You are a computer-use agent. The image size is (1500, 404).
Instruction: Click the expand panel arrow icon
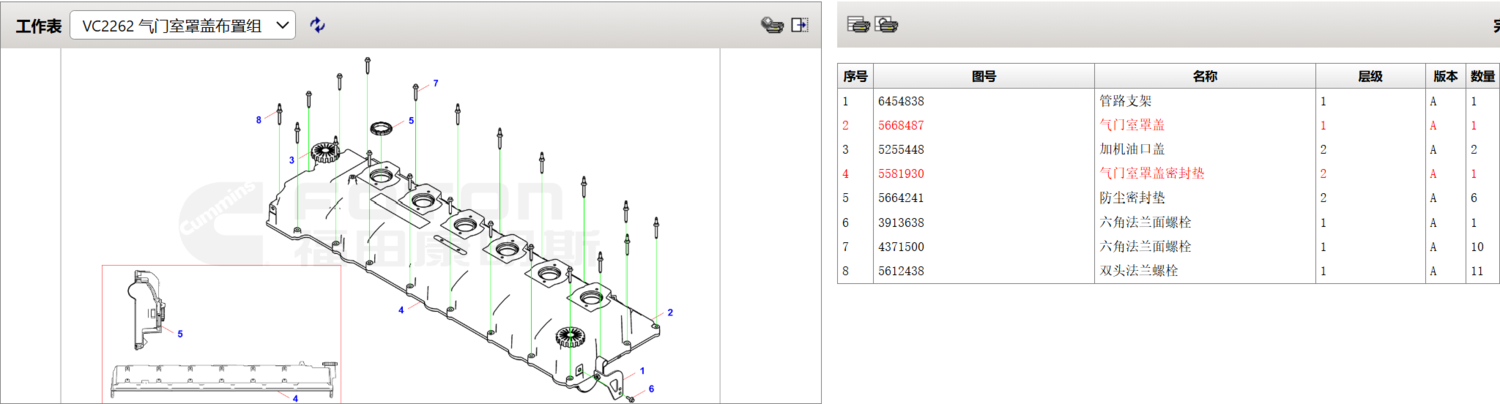(x=800, y=25)
